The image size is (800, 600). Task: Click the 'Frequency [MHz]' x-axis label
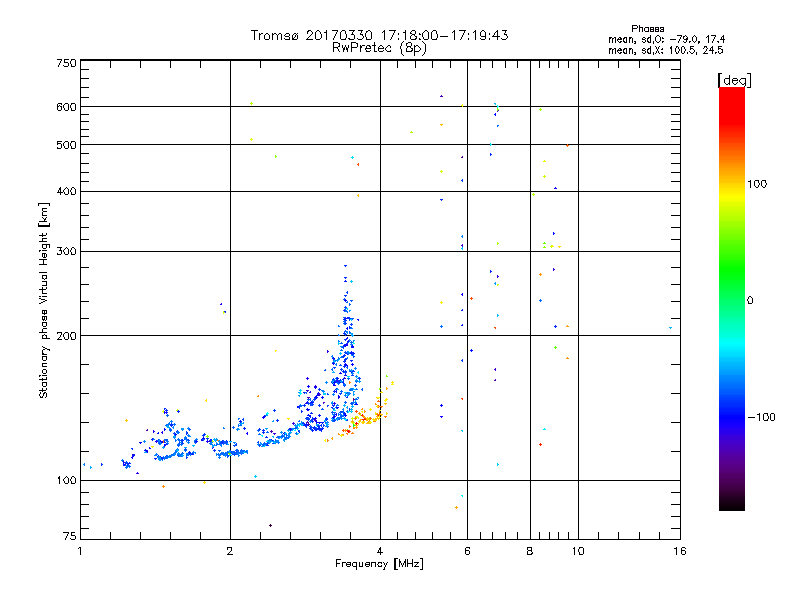379,564
